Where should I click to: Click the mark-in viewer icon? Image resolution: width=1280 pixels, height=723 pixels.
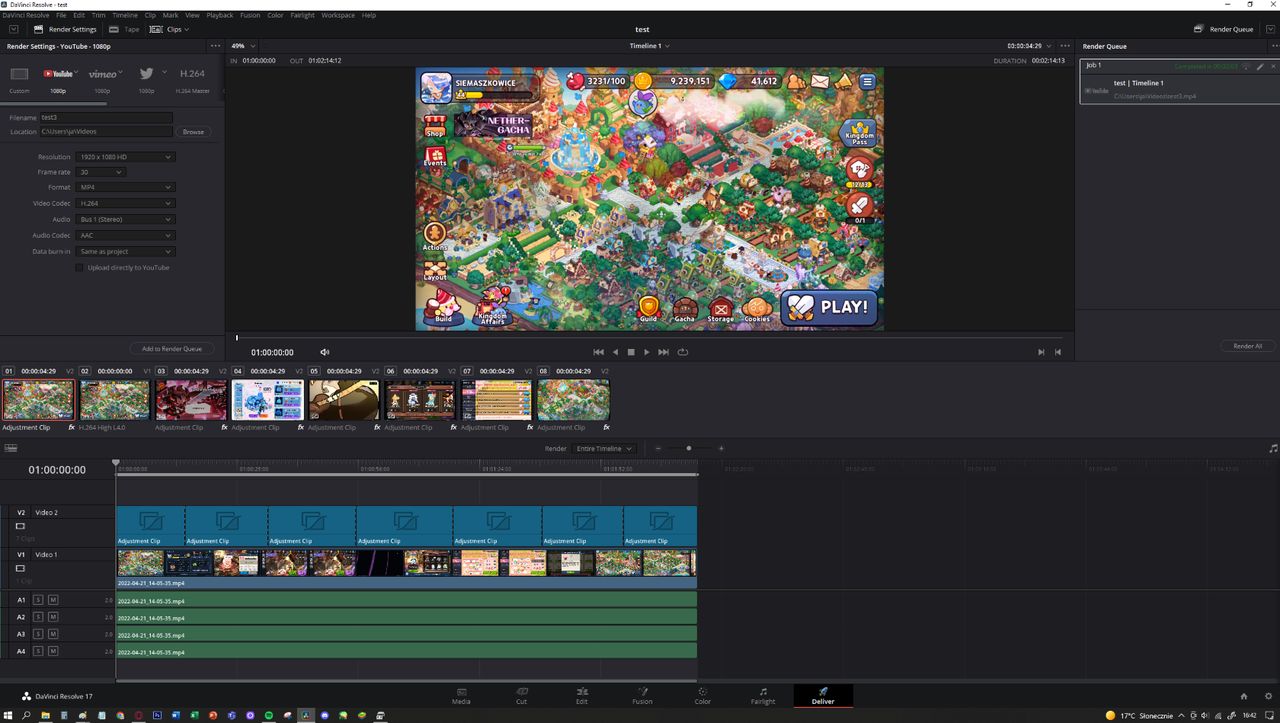pyautogui.click(x=1041, y=352)
